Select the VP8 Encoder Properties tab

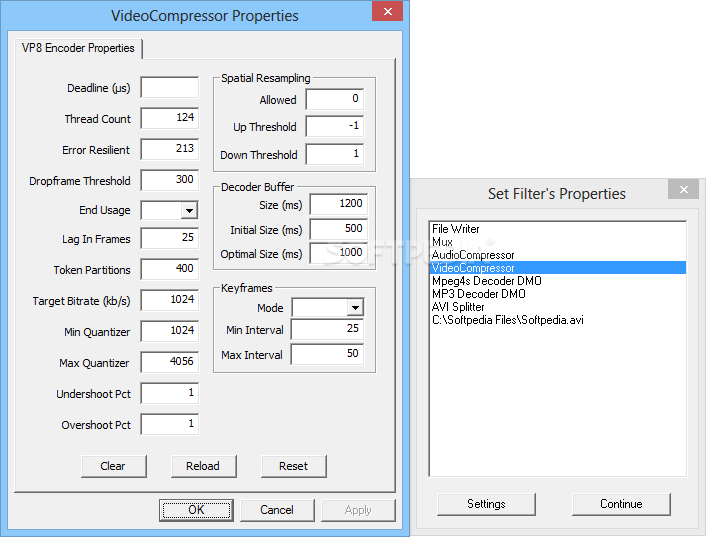coord(78,48)
